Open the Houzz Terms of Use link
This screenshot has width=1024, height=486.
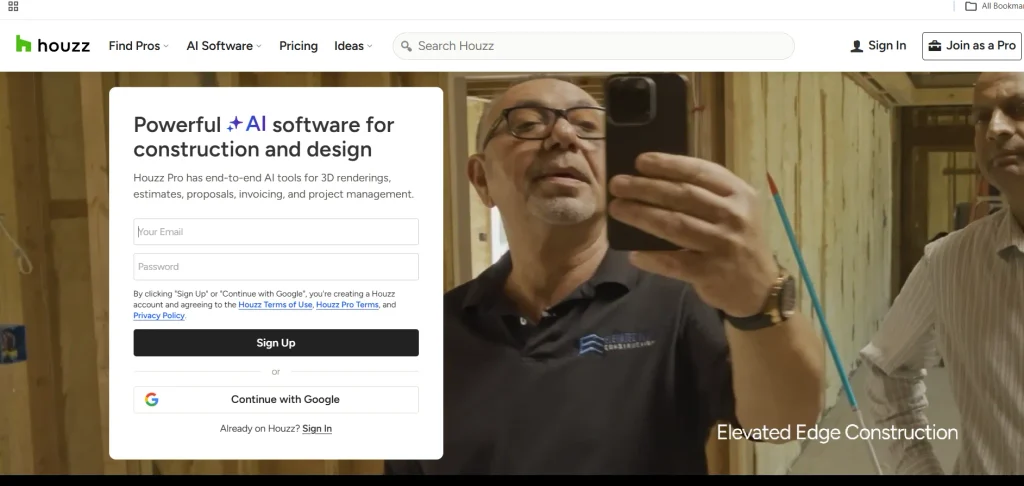276,305
